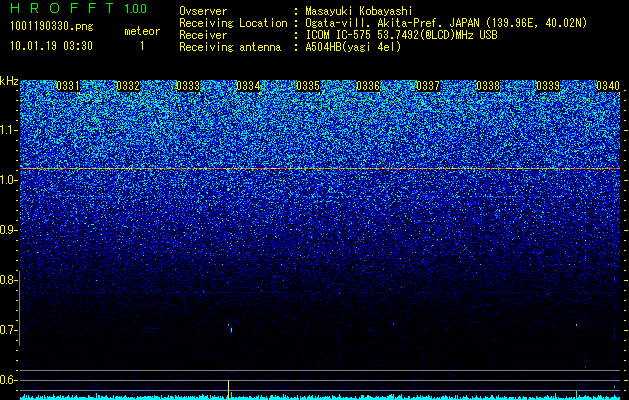Click the meteor label
Image resolution: width=629 pixels, height=400 pixels.
point(142,31)
